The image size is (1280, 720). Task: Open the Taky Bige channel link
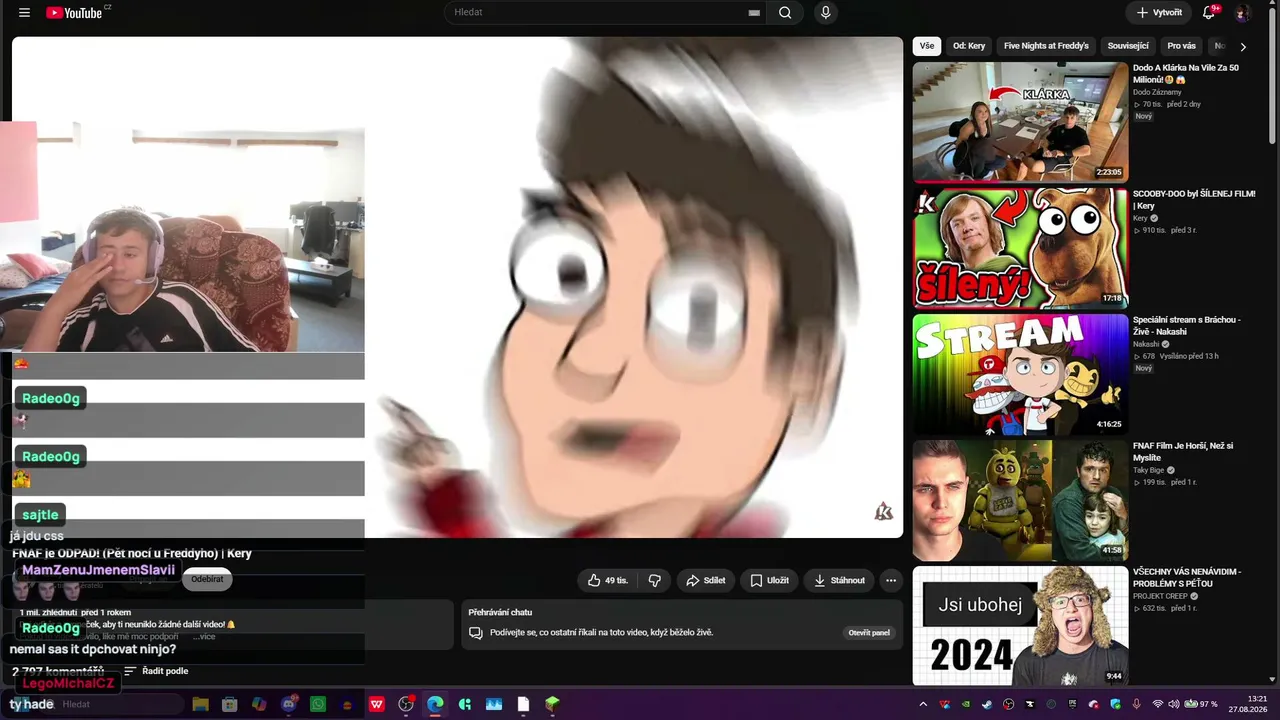click(x=1149, y=470)
